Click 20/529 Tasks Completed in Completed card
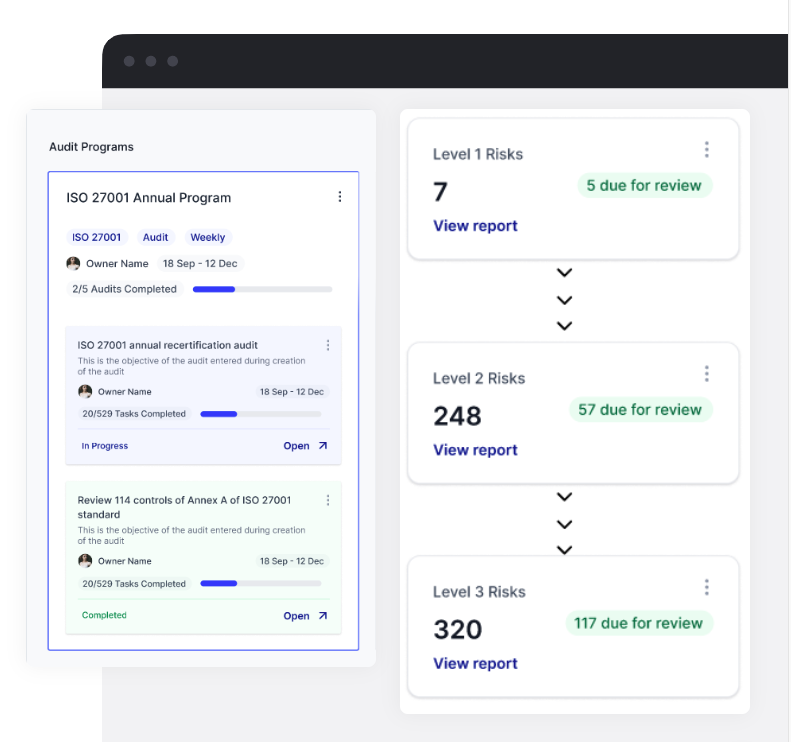This screenshot has height=742, width=791. click(x=134, y=584)
